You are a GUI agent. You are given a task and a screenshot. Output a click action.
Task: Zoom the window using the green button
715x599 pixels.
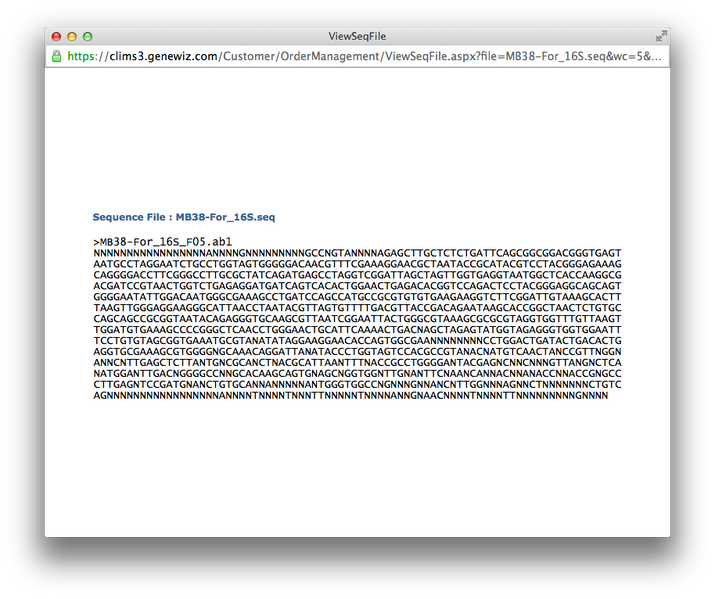pos(88,36)
